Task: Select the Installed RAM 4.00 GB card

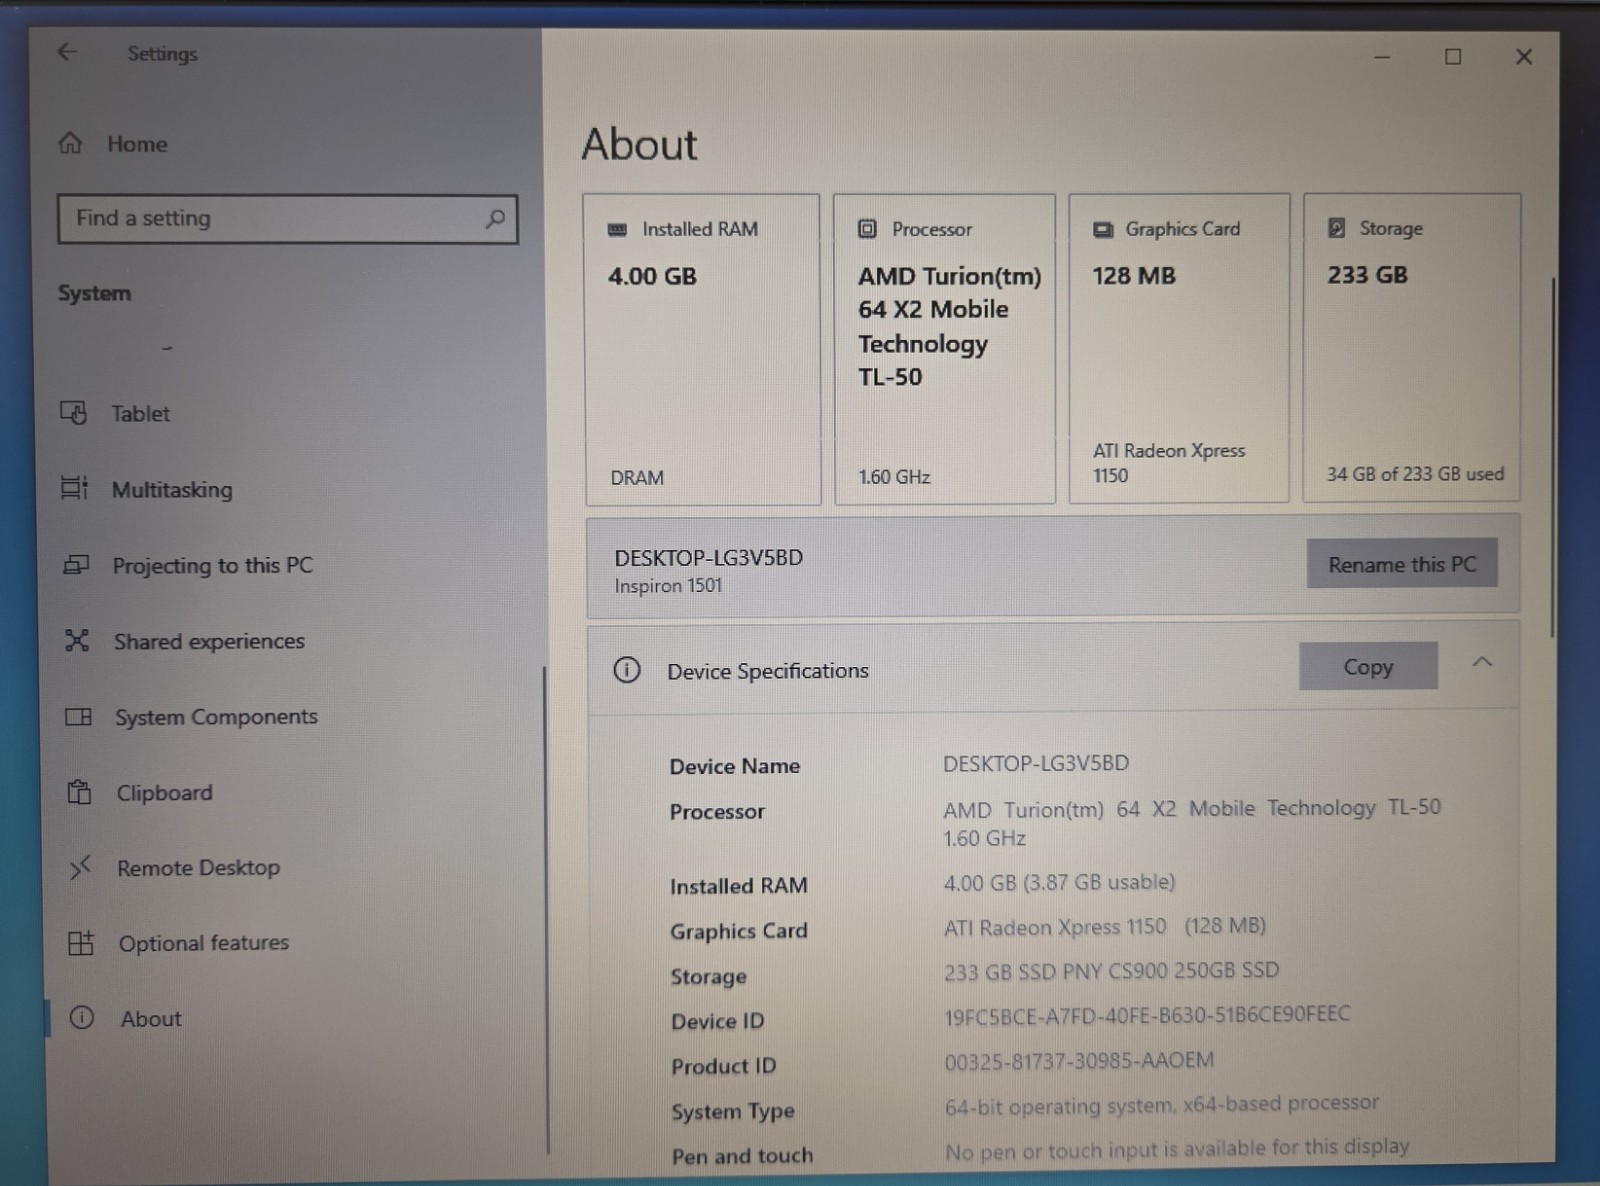Action: coord(702,349)
